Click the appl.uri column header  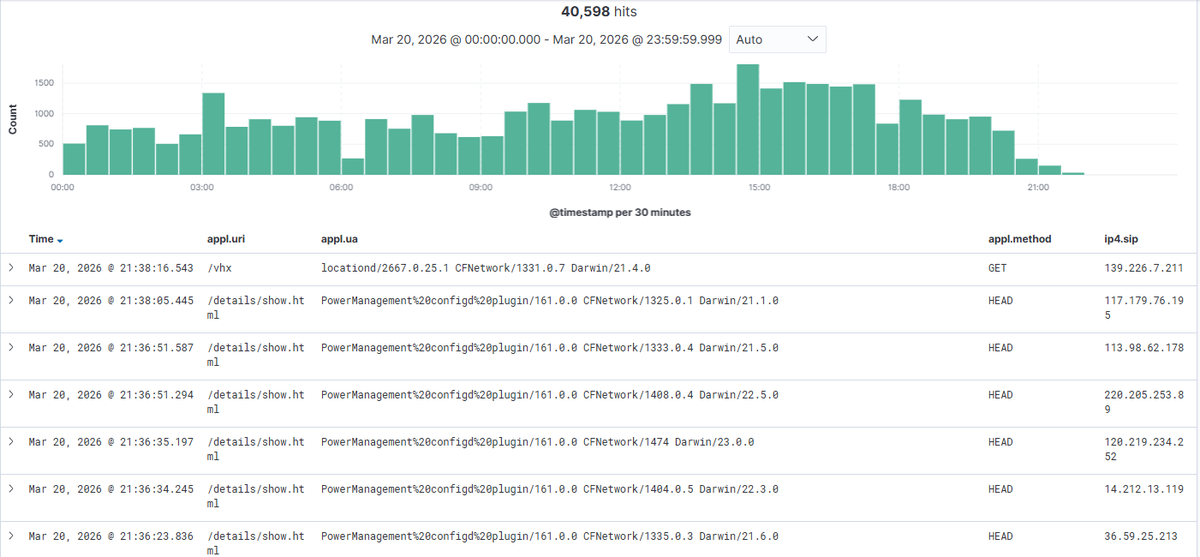[225, 239]
